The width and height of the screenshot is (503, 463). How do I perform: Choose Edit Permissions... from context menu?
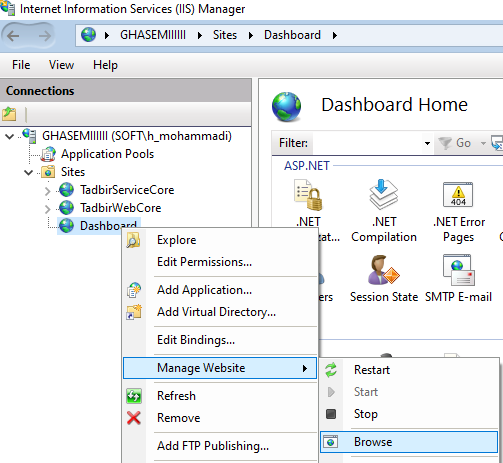[220, 262]
